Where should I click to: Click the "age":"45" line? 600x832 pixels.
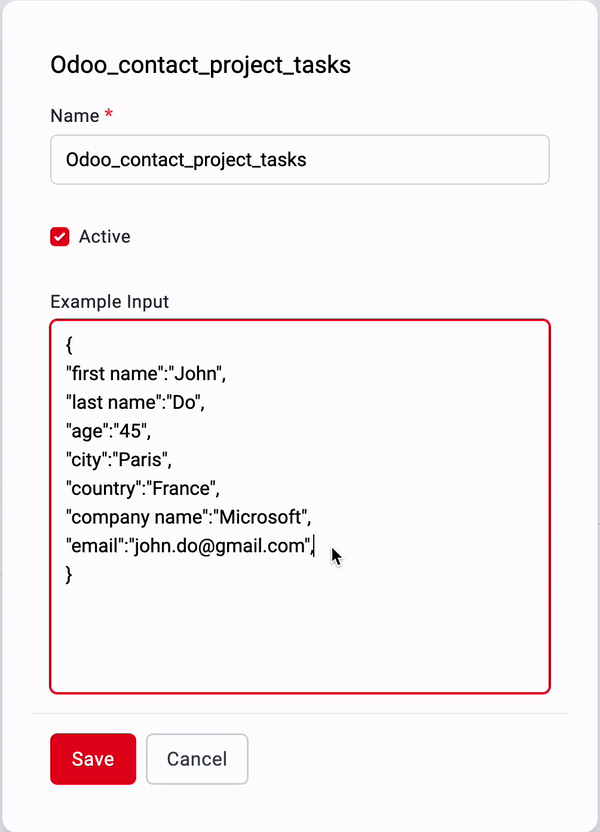coord(108,431)
